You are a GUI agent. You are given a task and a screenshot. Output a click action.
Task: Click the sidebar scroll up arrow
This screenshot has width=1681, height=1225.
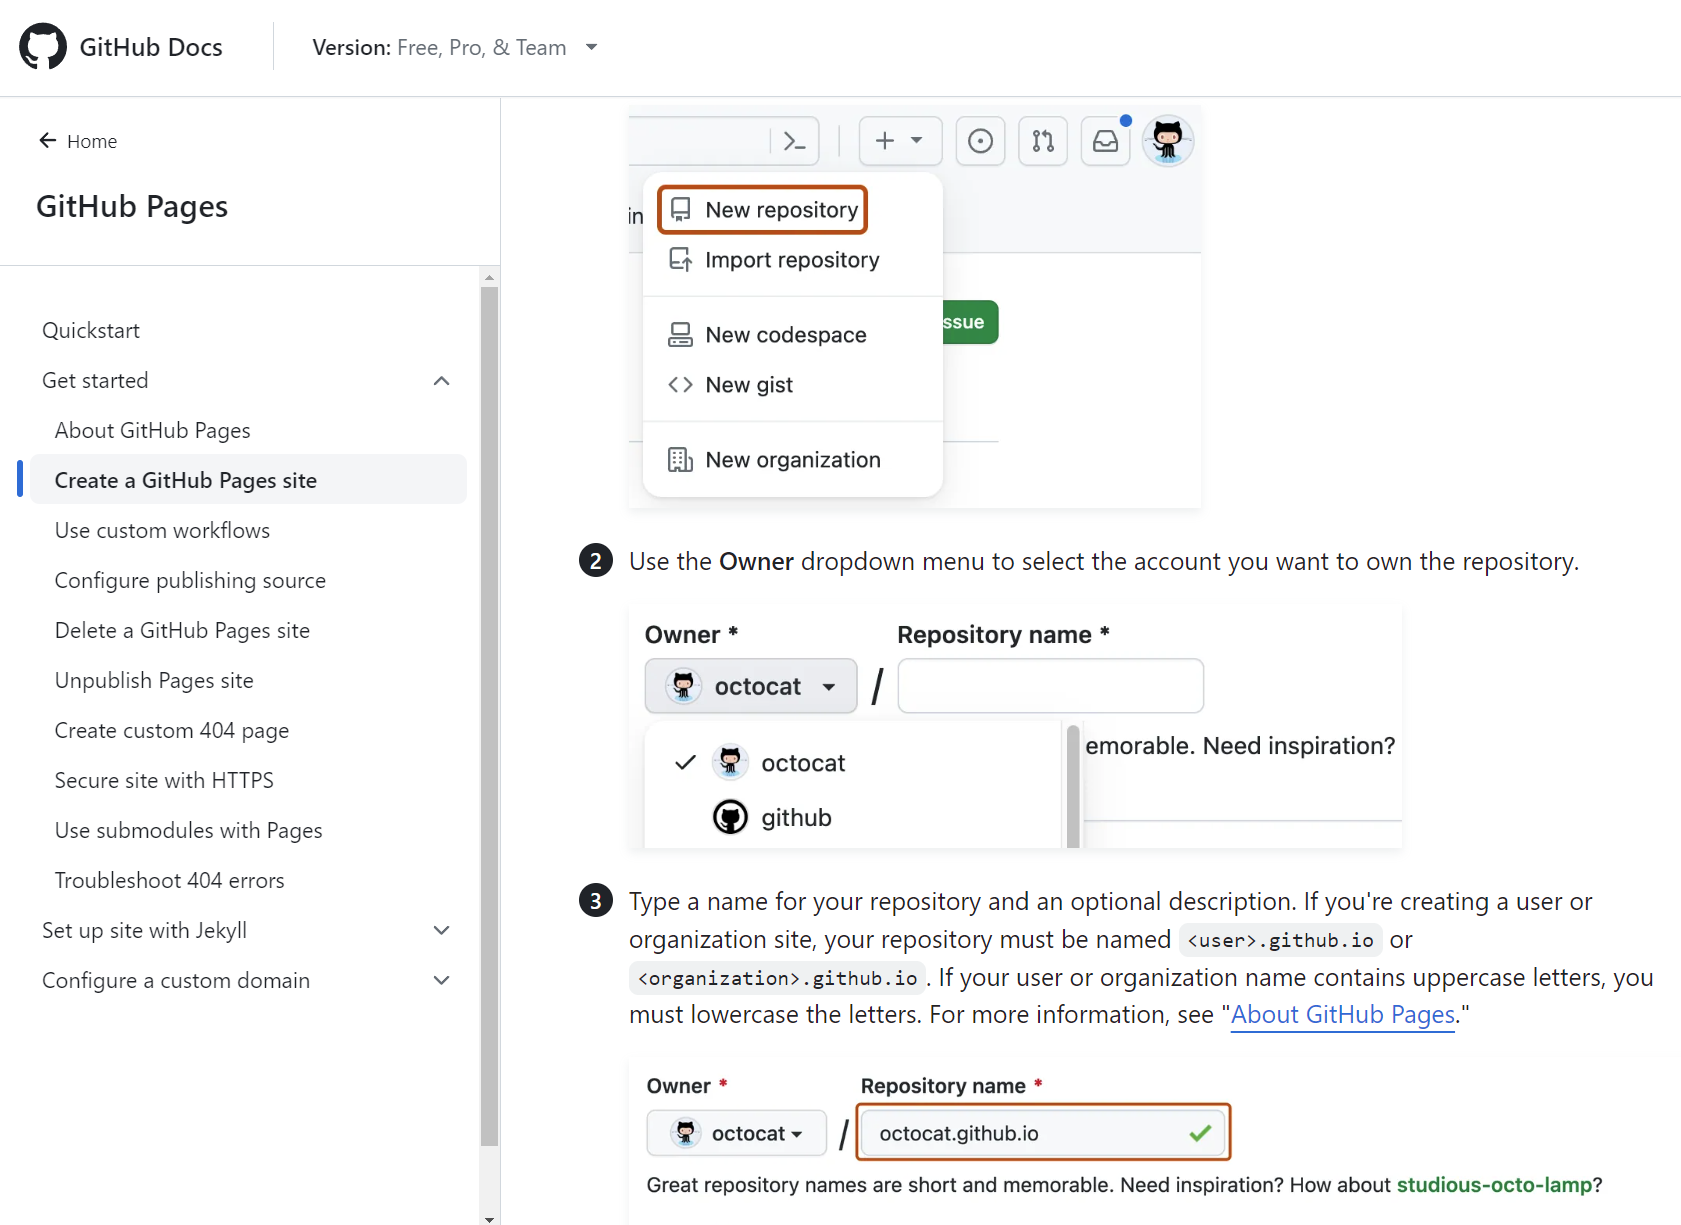[489, 277]
